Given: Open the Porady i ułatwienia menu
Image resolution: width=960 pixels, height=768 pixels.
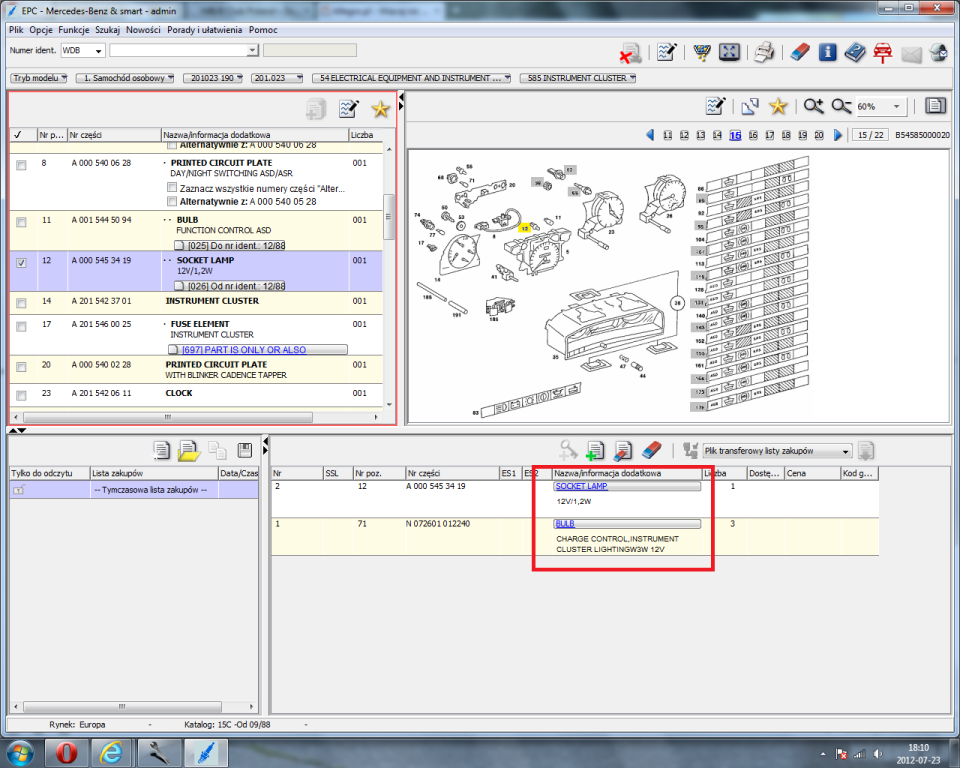Looking at the screenshot, I should [x=204, y=30].
